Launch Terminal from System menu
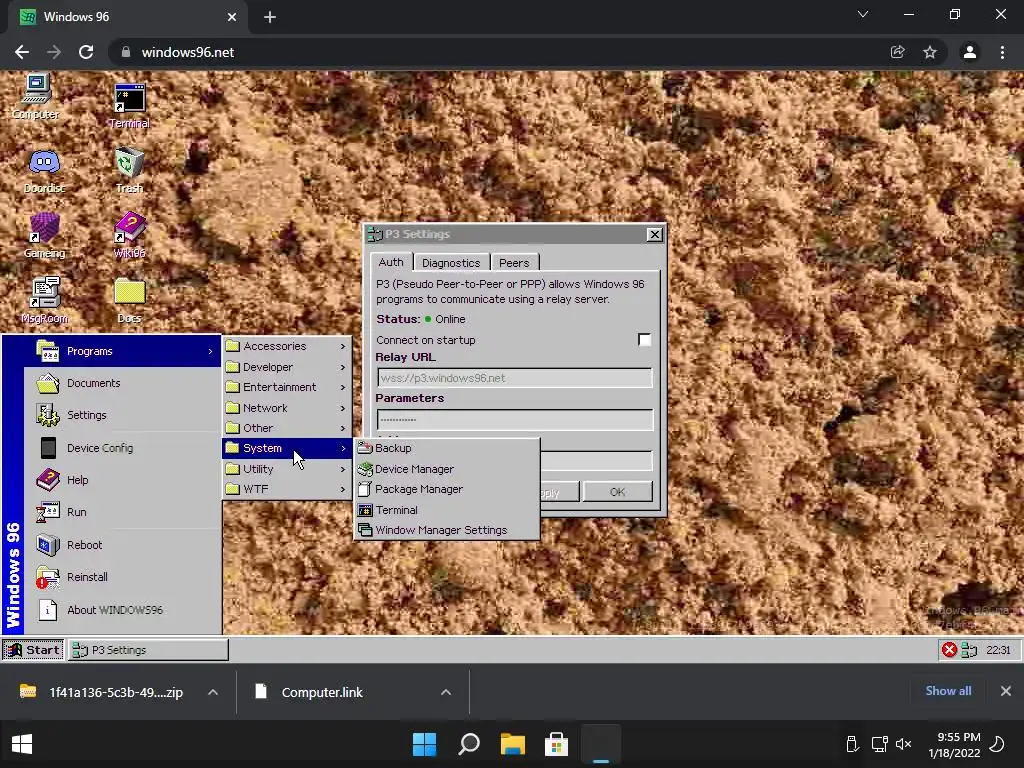The height and width of the screenshot is (768, 1024). click(447, 510)
